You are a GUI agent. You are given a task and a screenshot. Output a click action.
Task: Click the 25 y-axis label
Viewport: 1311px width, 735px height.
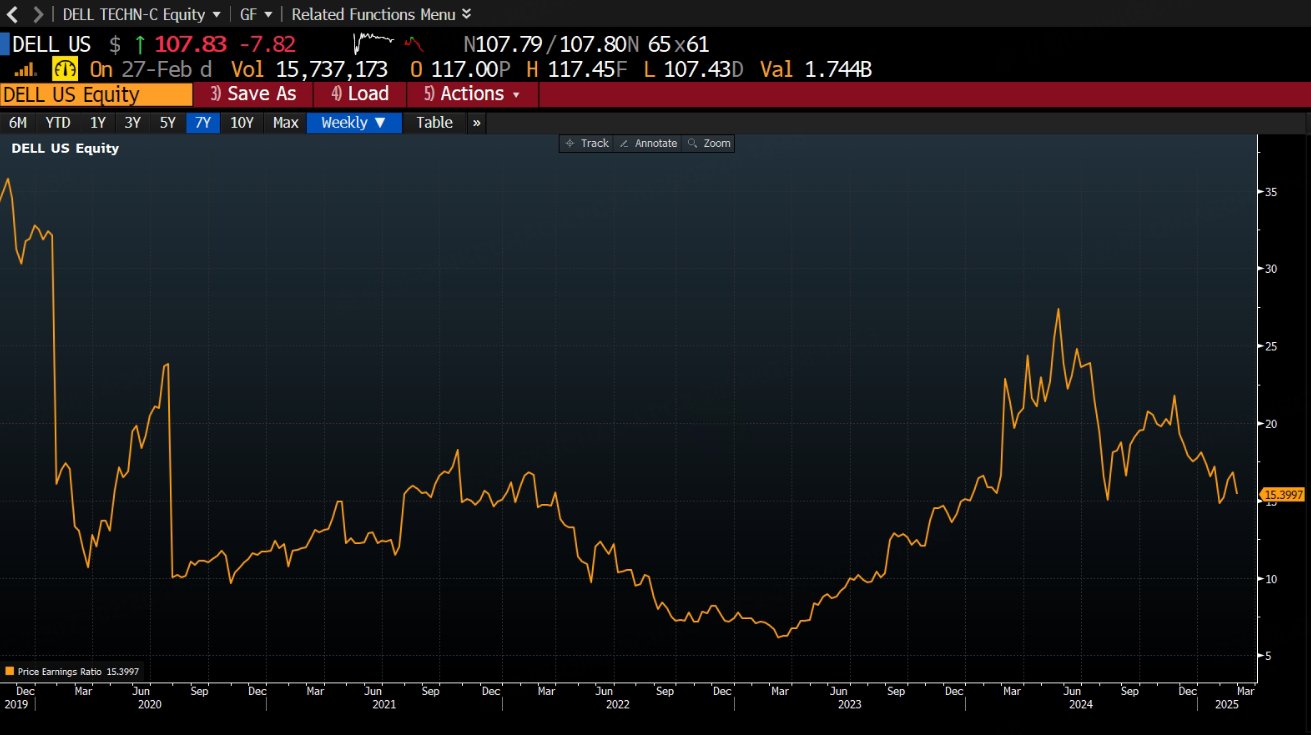click(1273, 347)
